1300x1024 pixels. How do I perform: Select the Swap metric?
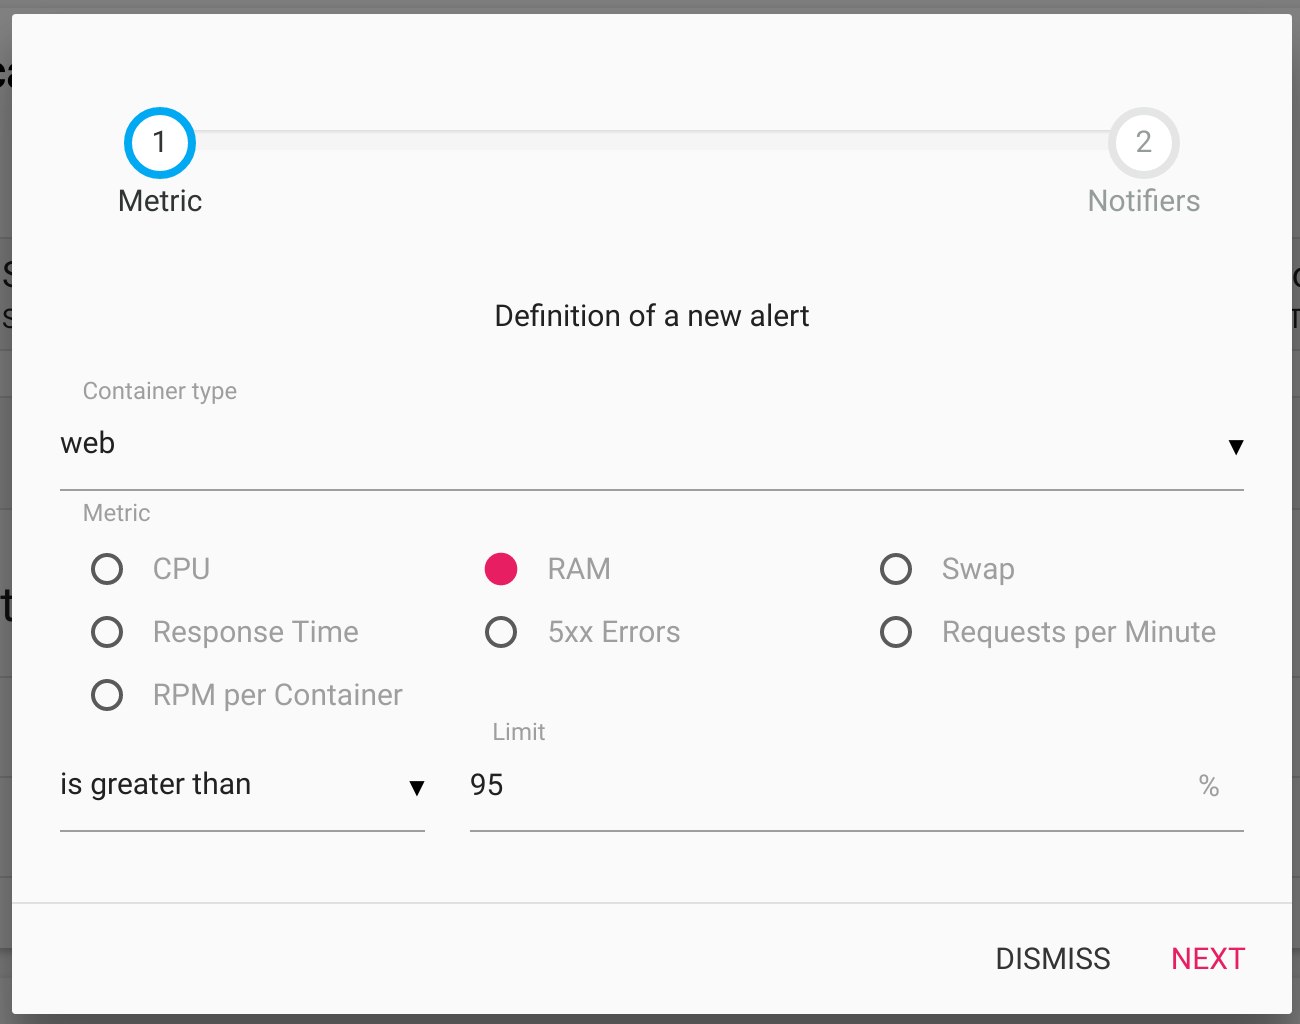(x=896, y=568)
